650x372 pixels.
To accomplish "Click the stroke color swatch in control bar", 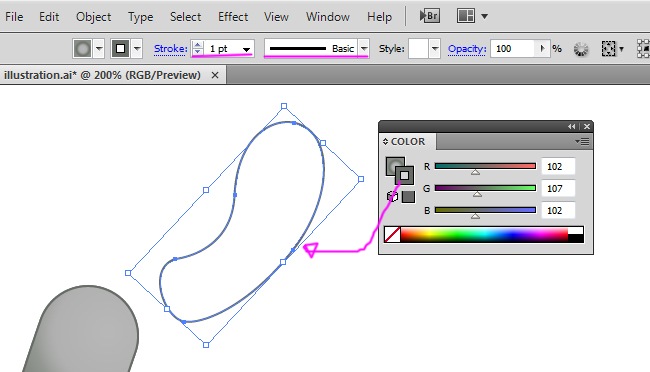I will (x=120, y=49).
